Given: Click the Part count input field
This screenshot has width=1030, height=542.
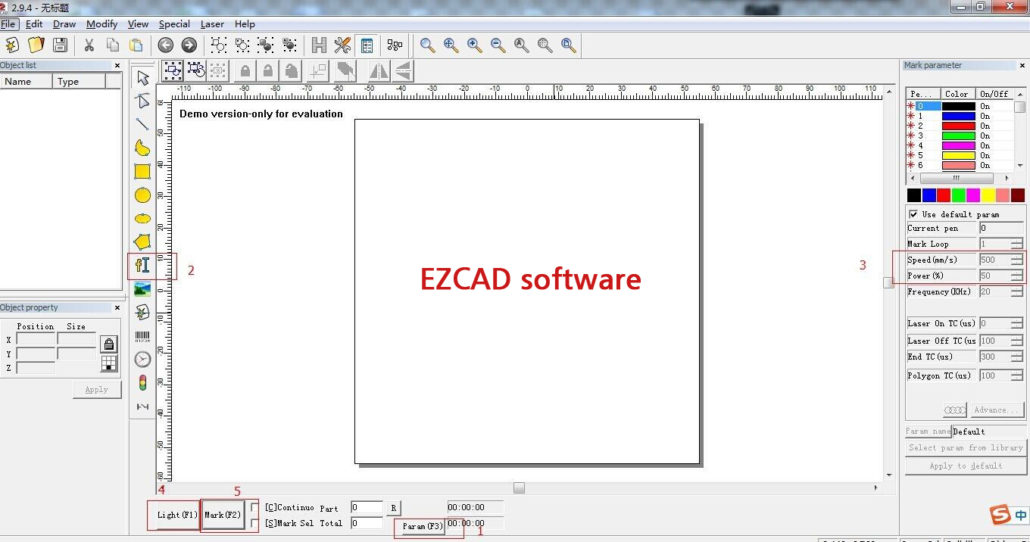Looking at the screenshot, I should pyautogui.click(x=366, y=507).
